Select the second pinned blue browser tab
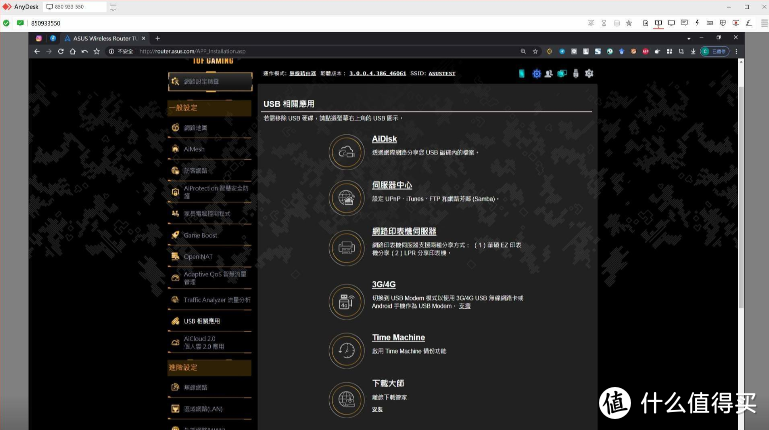This screenshot has height=430, width=769. point(52,38)
